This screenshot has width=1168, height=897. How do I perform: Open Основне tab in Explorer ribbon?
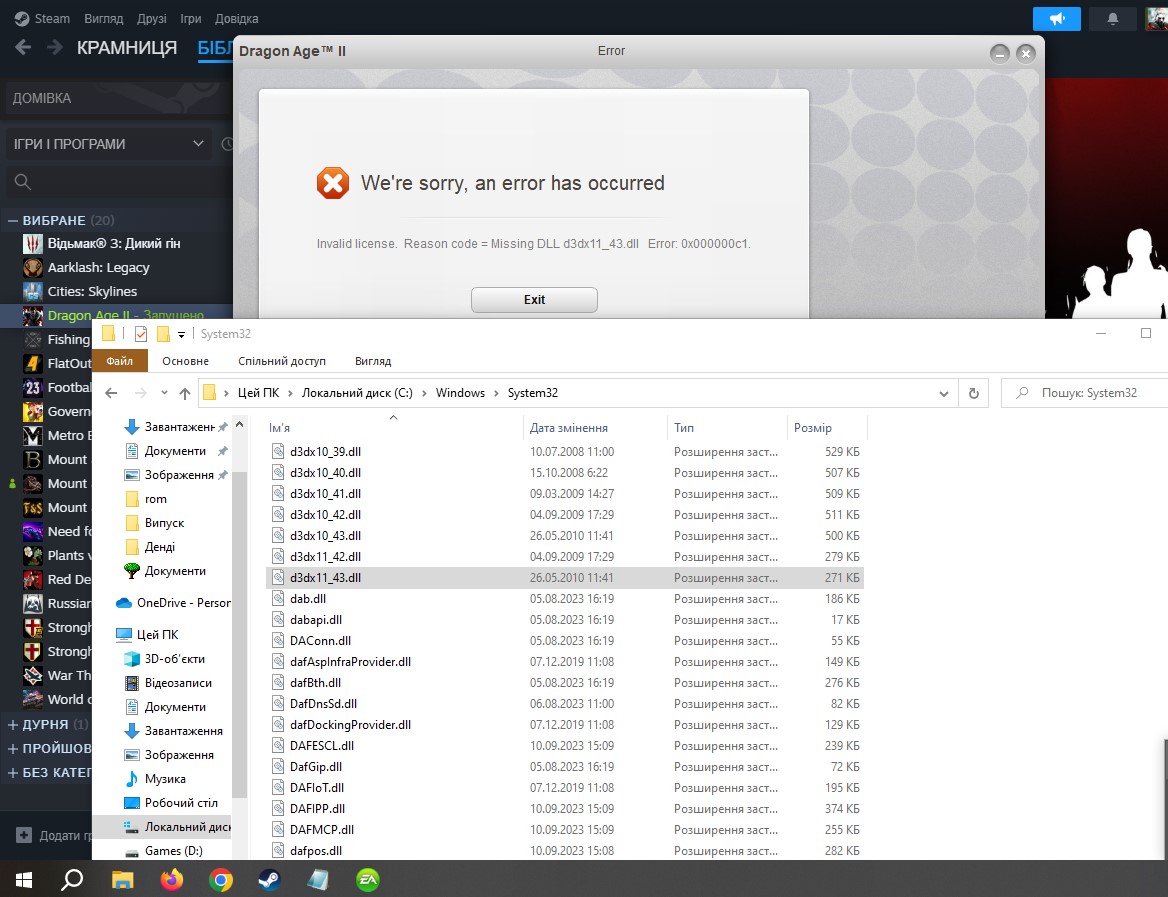pos(185,361)
